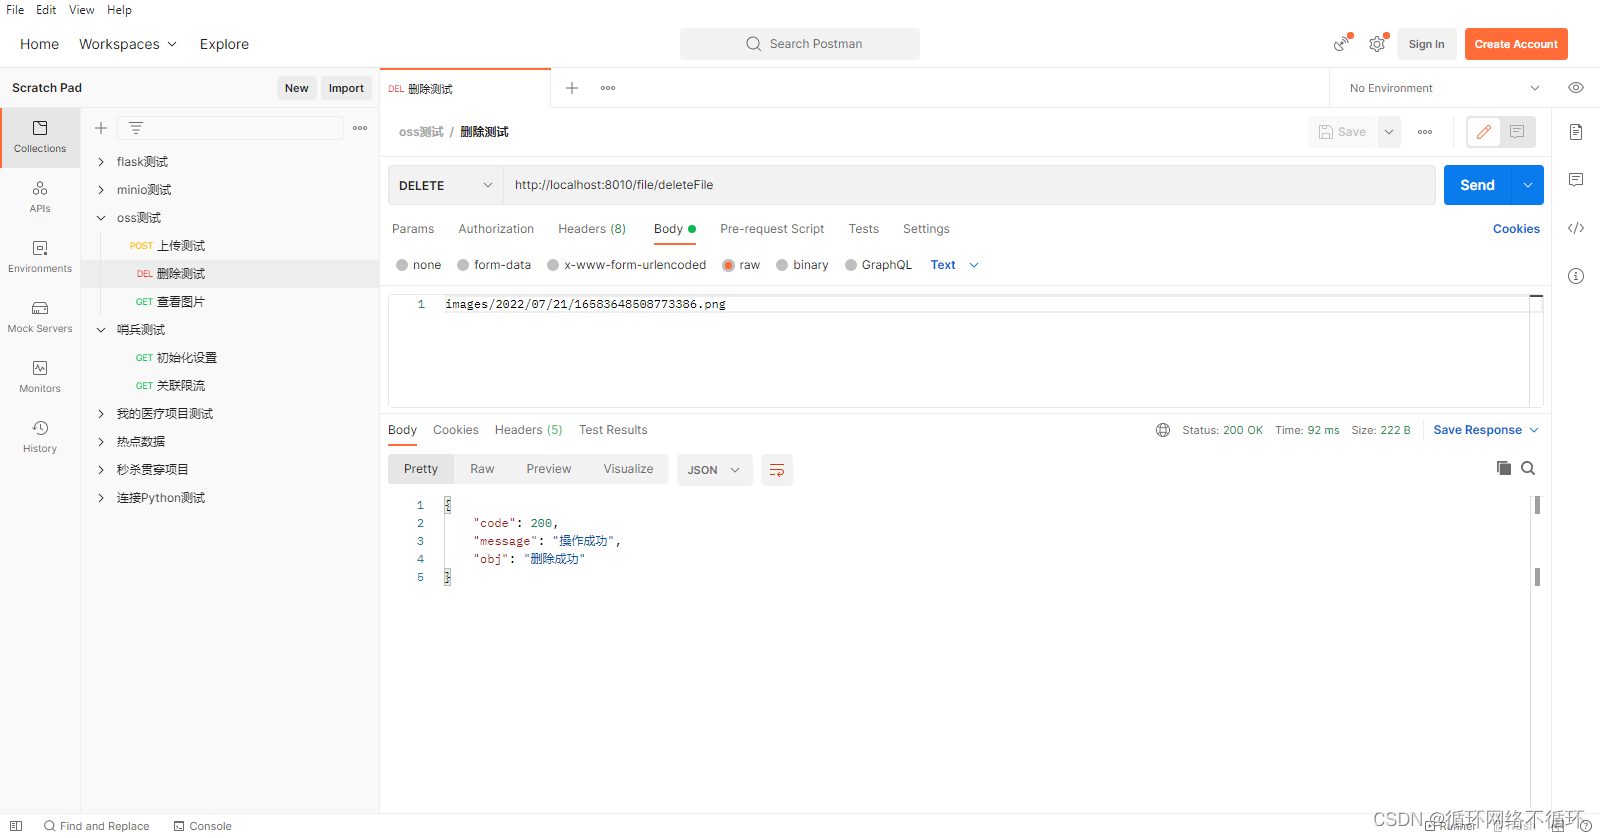Switch to the Headers (8) request tab
This screenshot has width=1600, height=838.
592,229
